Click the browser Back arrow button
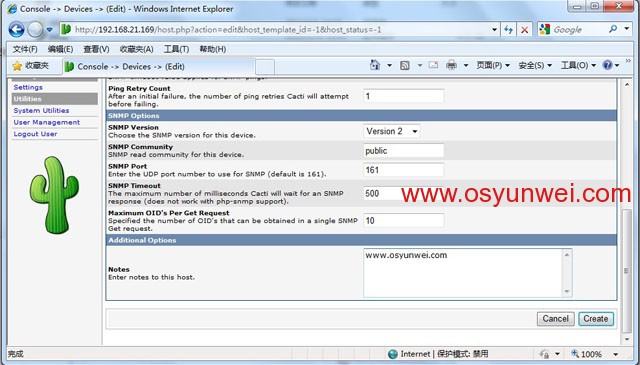This screenshot has width=640, height=365. coord(16,29)
